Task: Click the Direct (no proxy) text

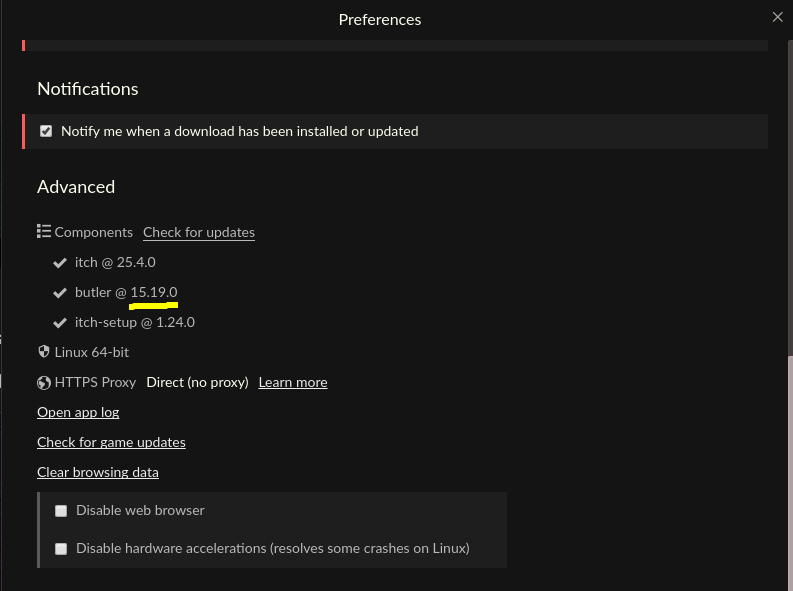Action: point(197,383)
